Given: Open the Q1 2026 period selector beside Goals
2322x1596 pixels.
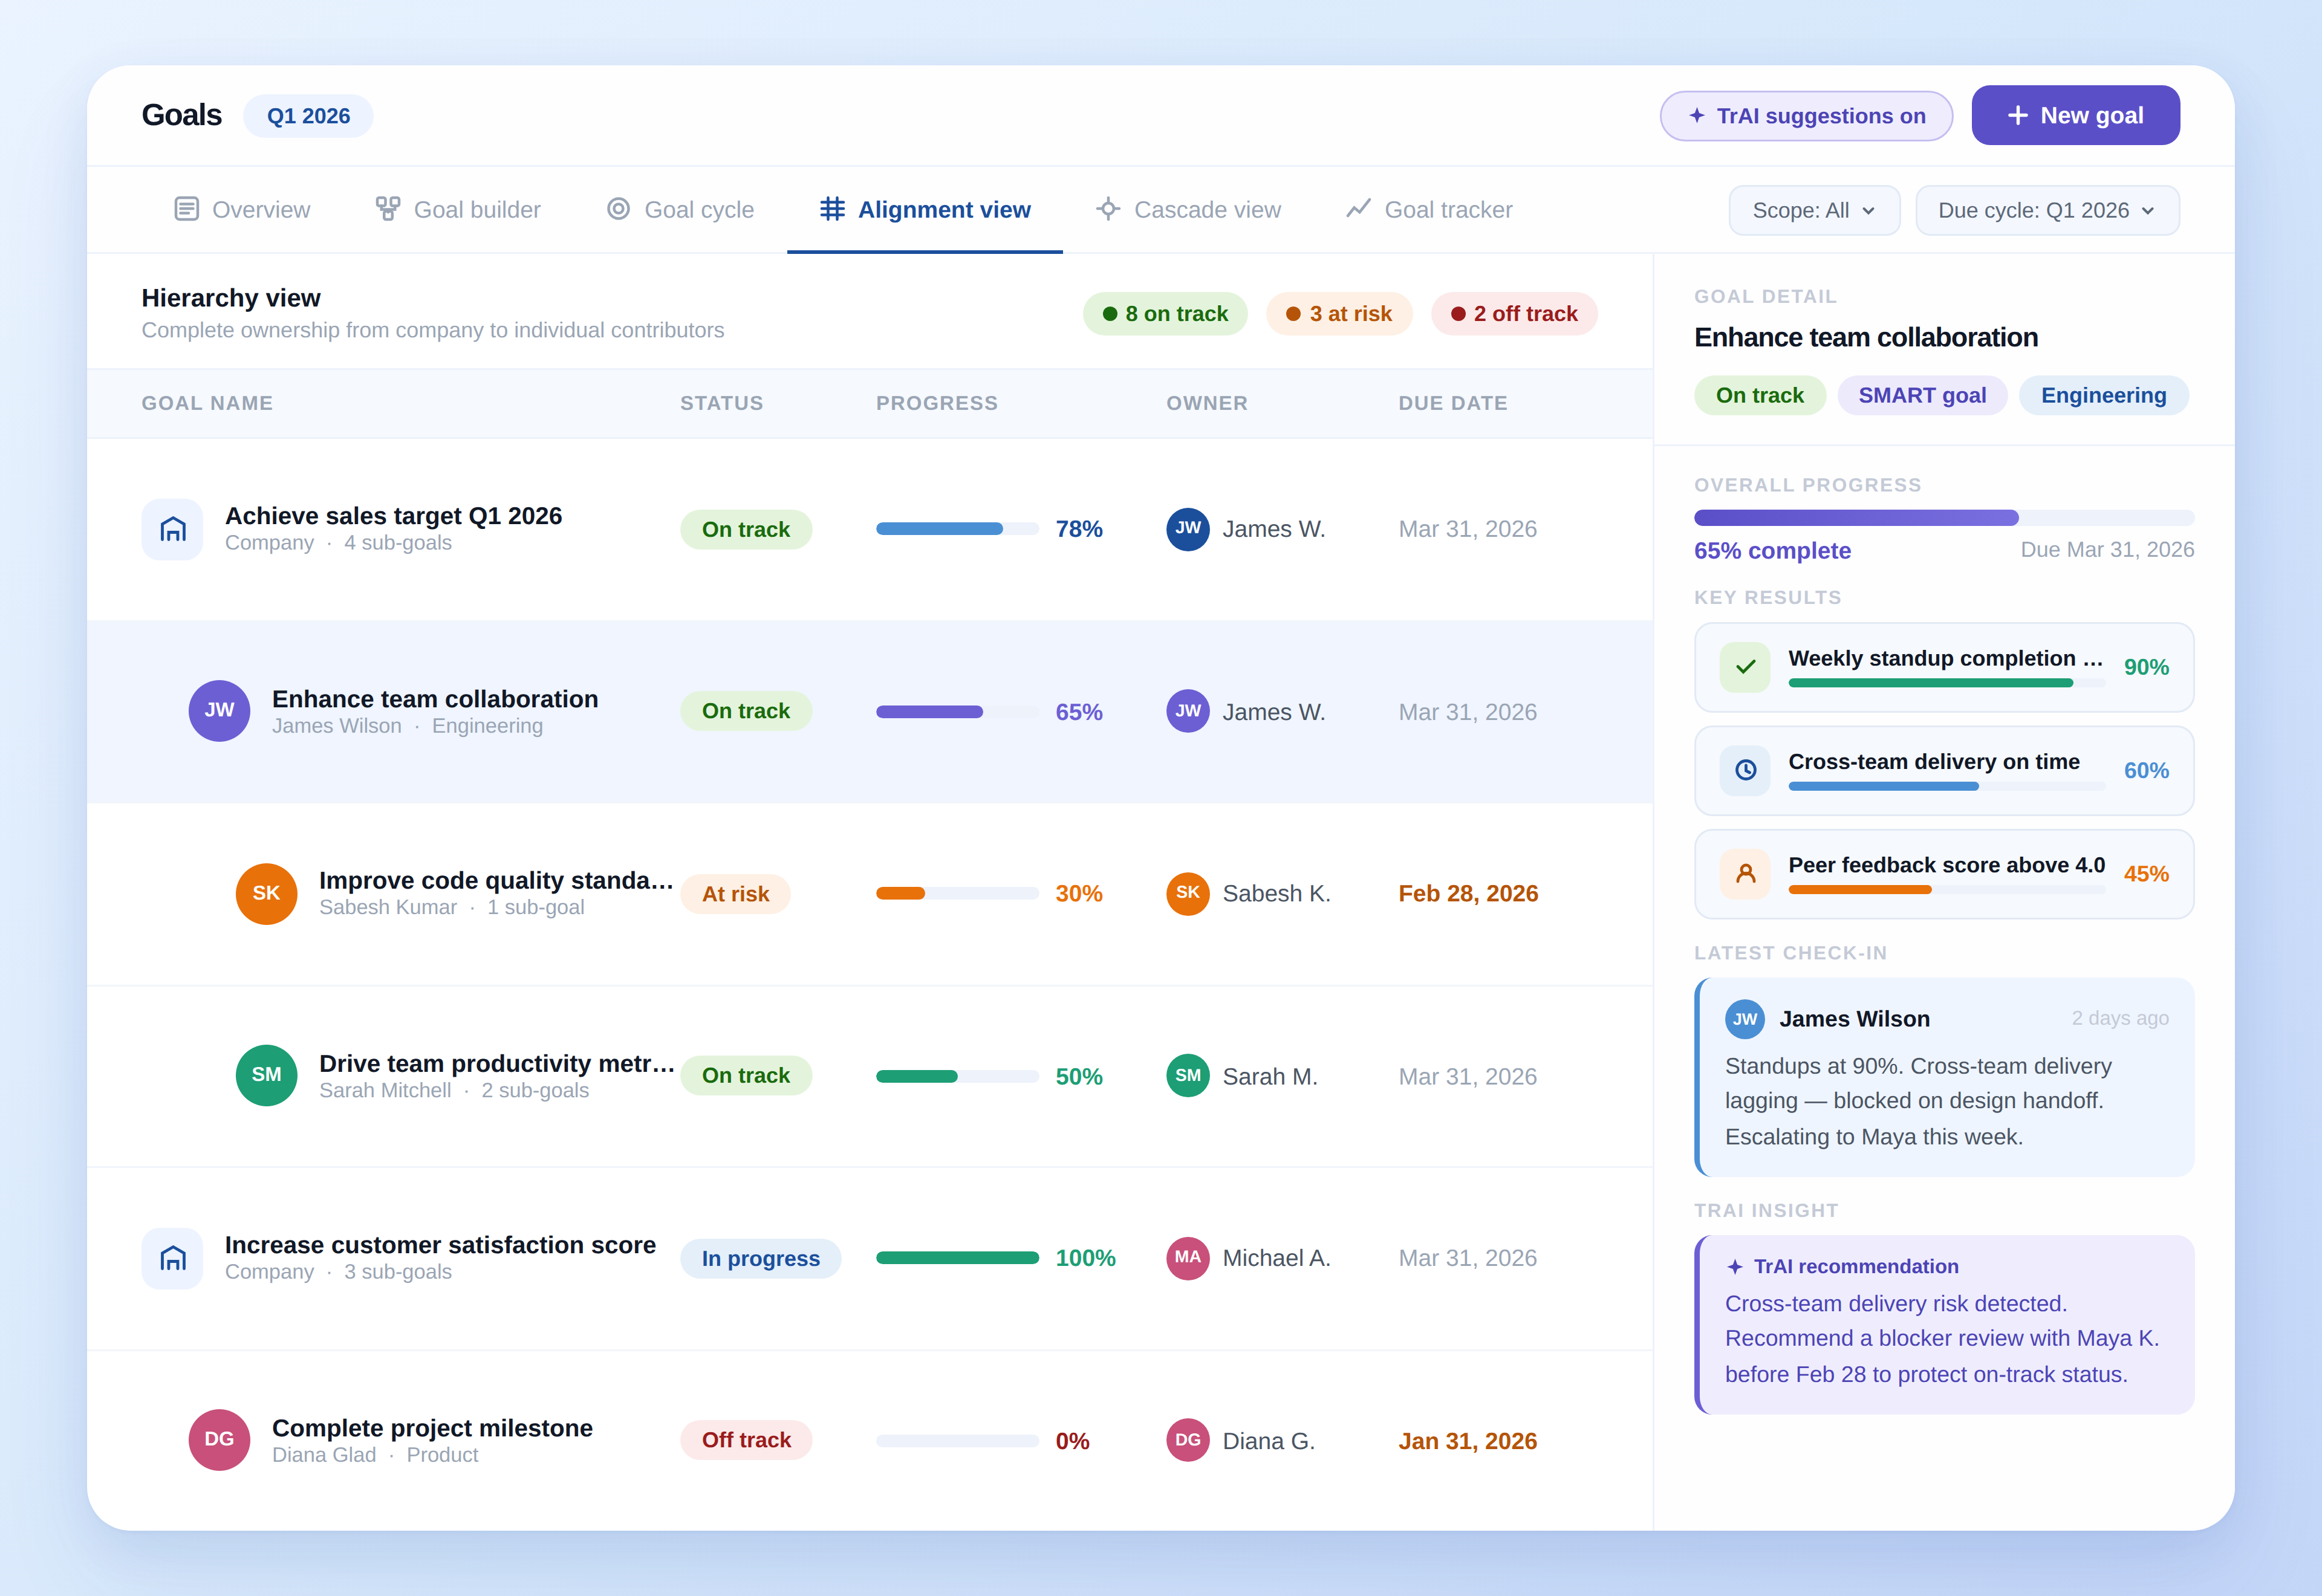Looking at the screenshot, I should click(308, 116).
